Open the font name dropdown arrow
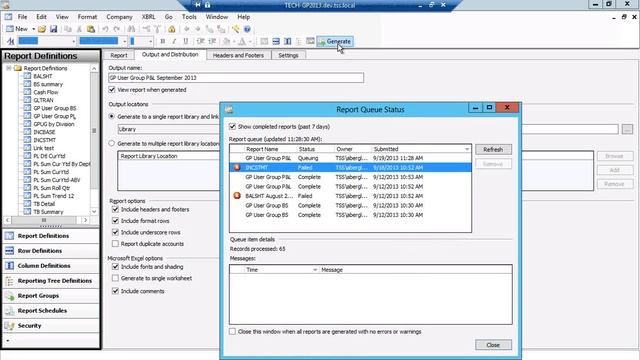 coord(124,41)
